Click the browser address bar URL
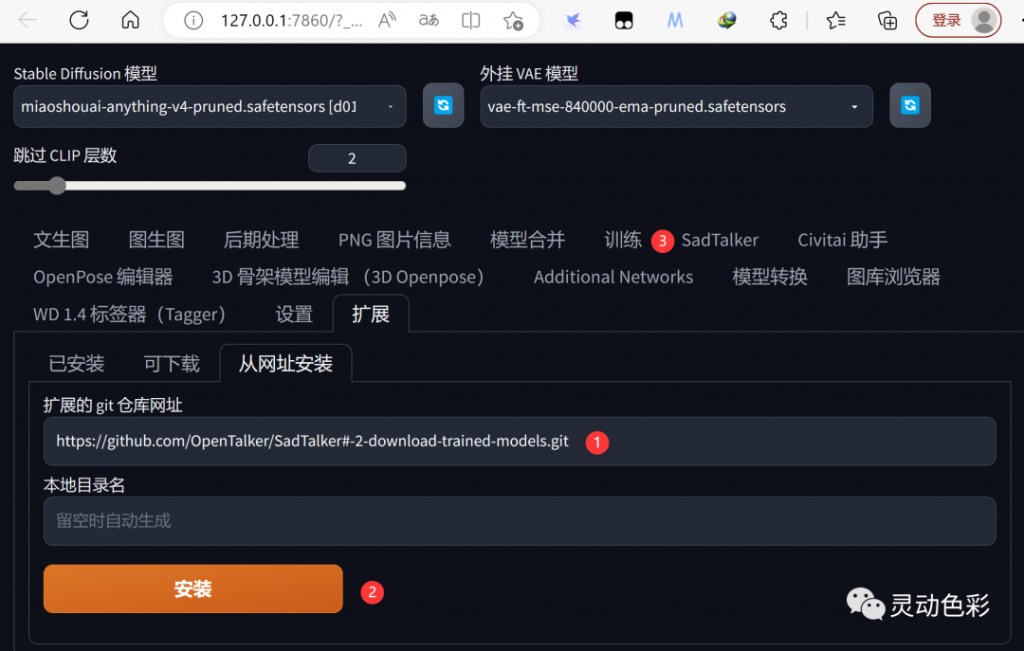This screenshot has width=1024, height=651. click(x=291, y=21)
